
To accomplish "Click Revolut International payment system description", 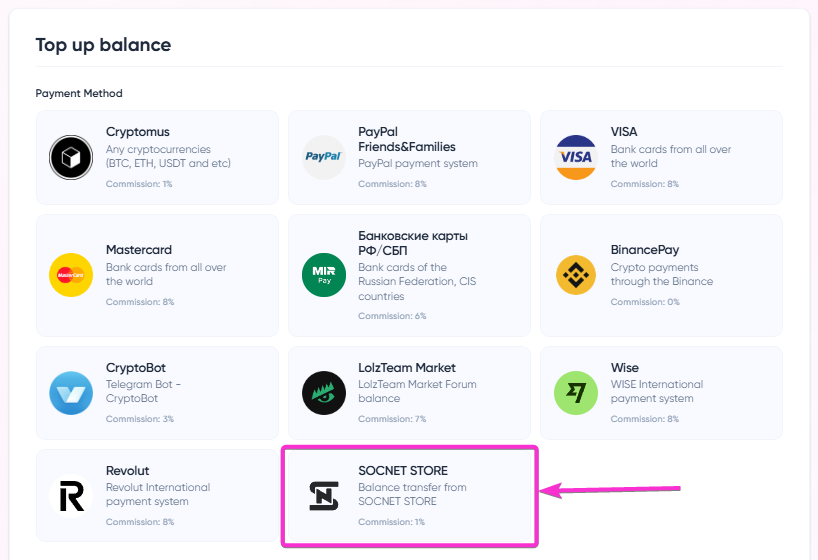I will click(x=158, y=494).
